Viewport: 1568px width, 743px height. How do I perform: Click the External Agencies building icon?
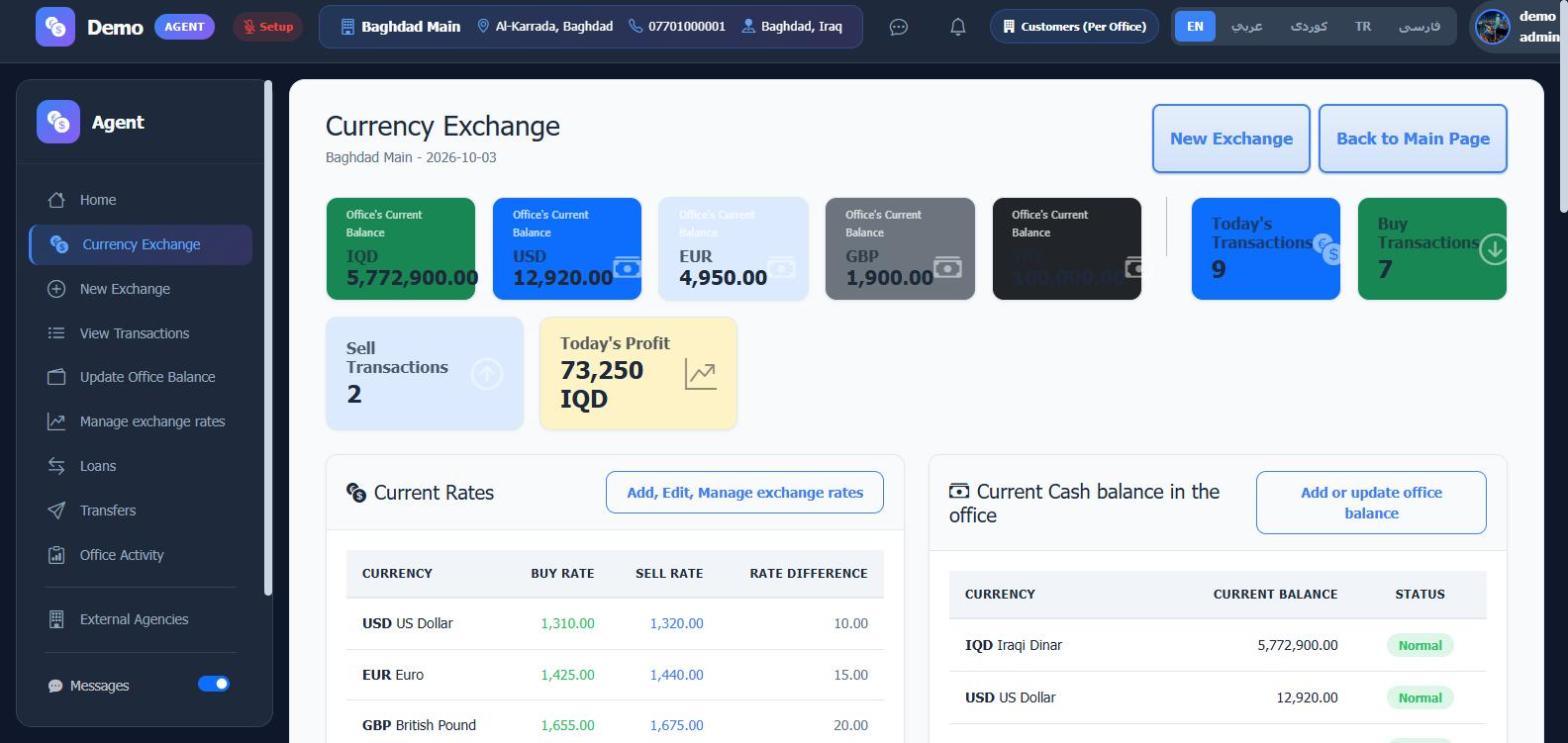pos(57,619)
